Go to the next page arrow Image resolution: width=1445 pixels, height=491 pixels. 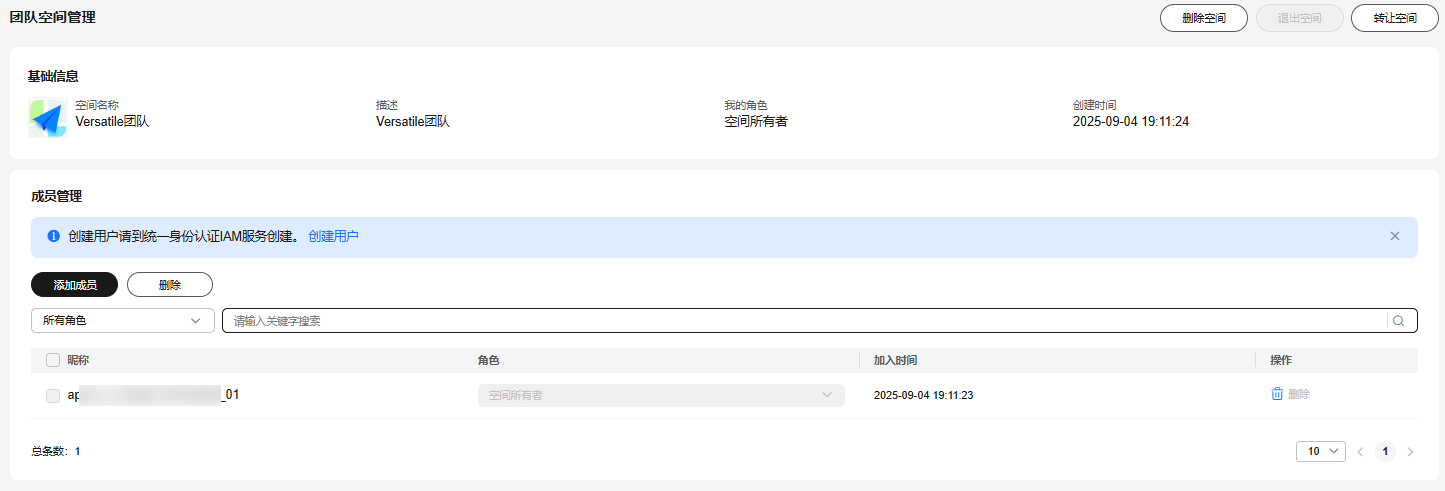[x=1410, y=452]
